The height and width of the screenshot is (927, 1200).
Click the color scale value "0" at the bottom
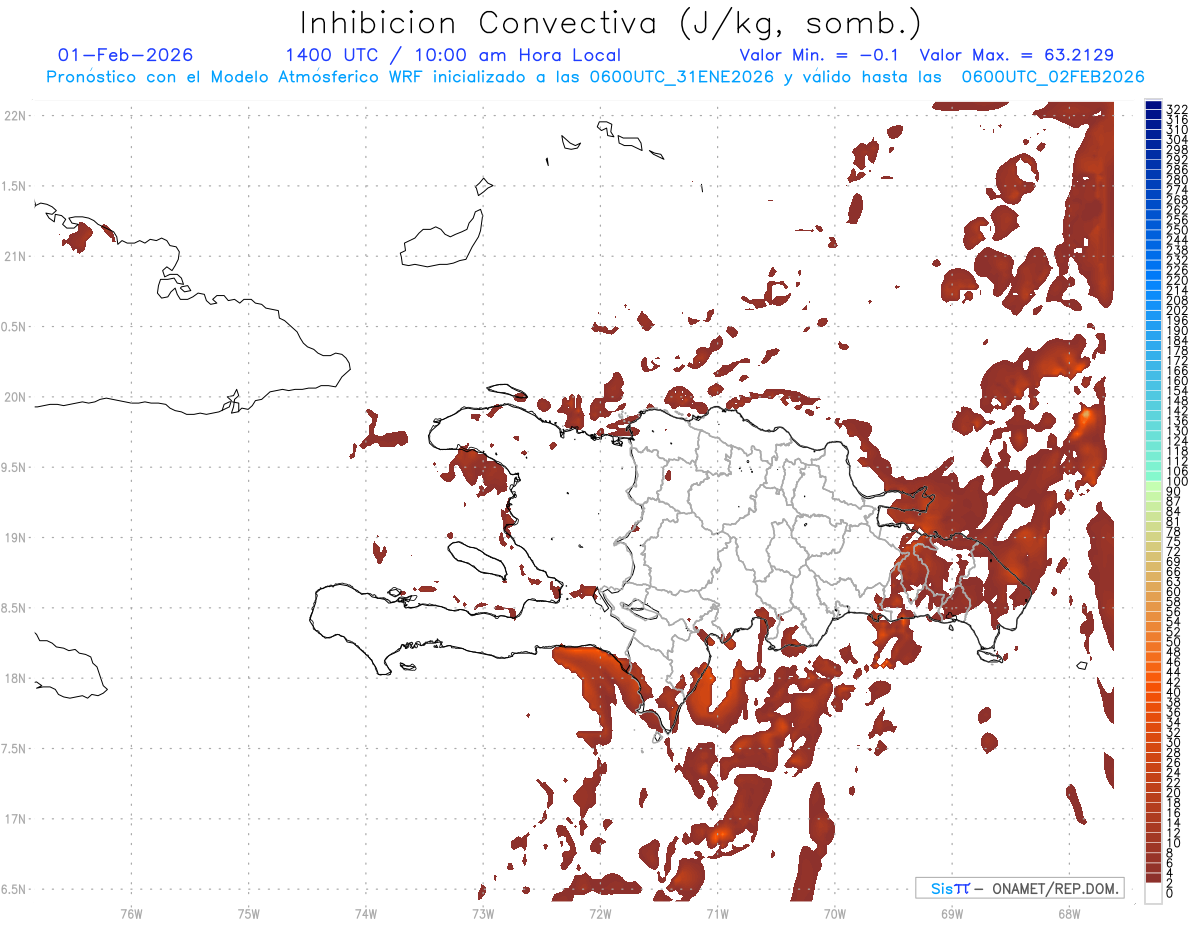pyautogui.click(x=1170, y=891)
